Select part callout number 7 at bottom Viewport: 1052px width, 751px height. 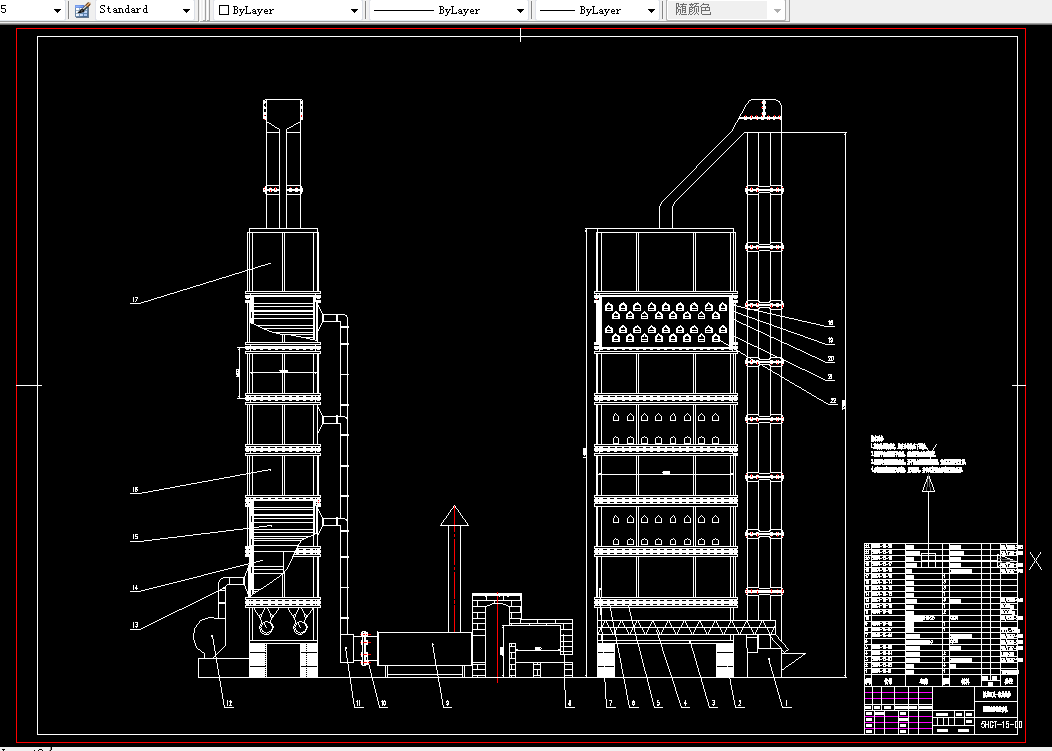(x=610, y=703)
